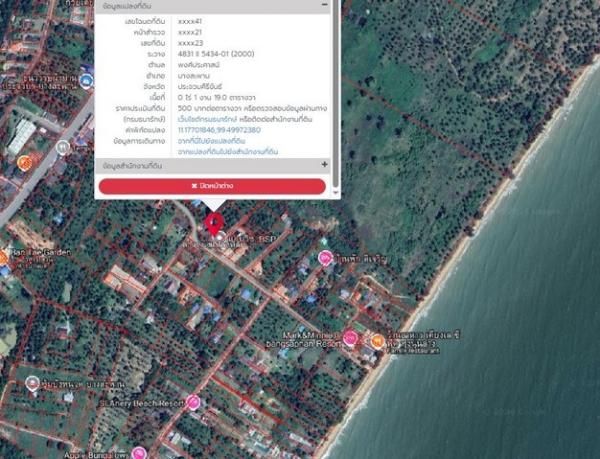The height and width of the screenshot is (459, 600).
Task: Click the grey restaurant marker beside the main road
Action: coord(63,147)
